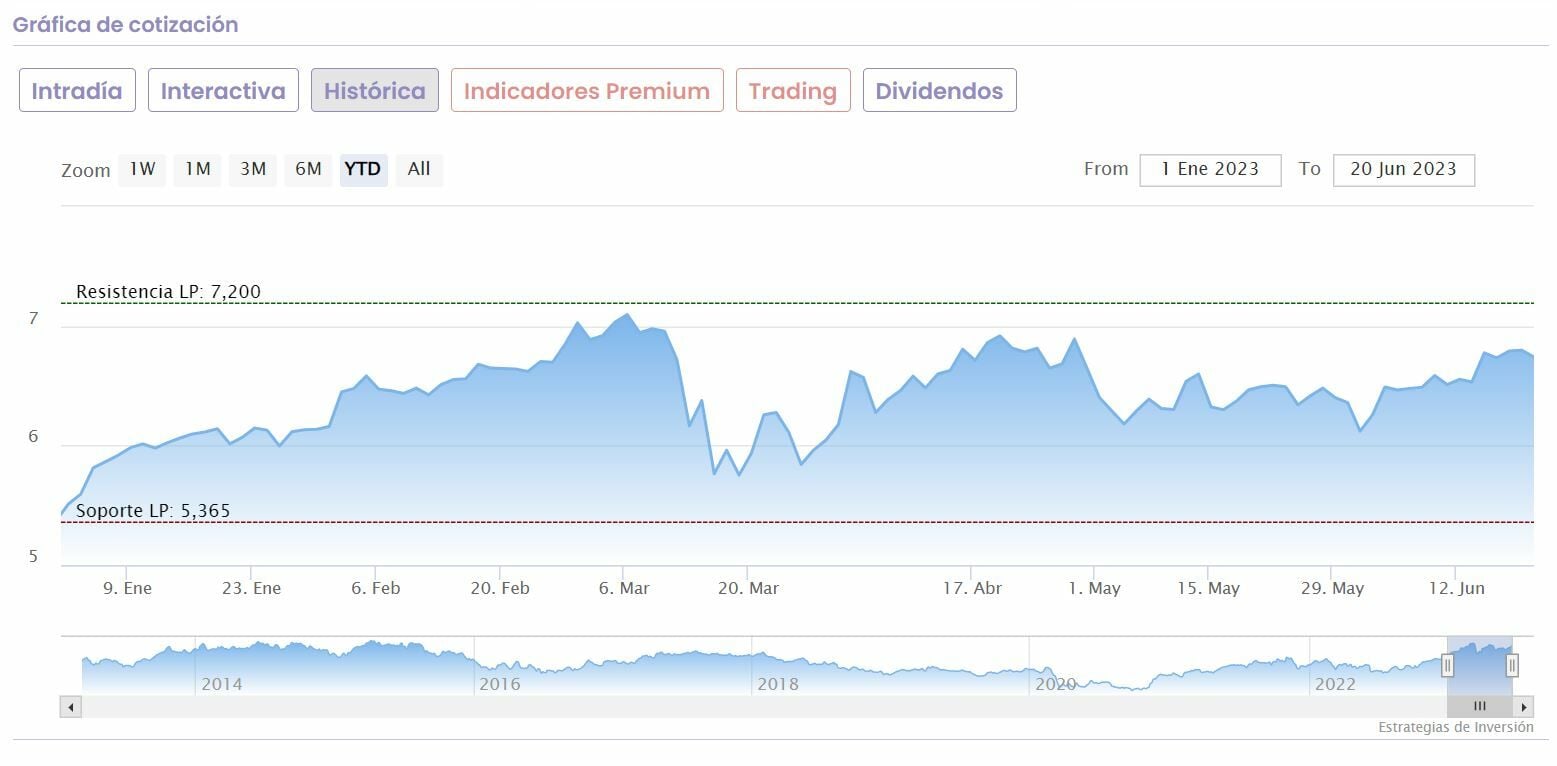This screenshot has width=1557, height=766.
Task: Click the navigator scroll right arrow
Action: pyautogui.click(x=1524, y=707)
